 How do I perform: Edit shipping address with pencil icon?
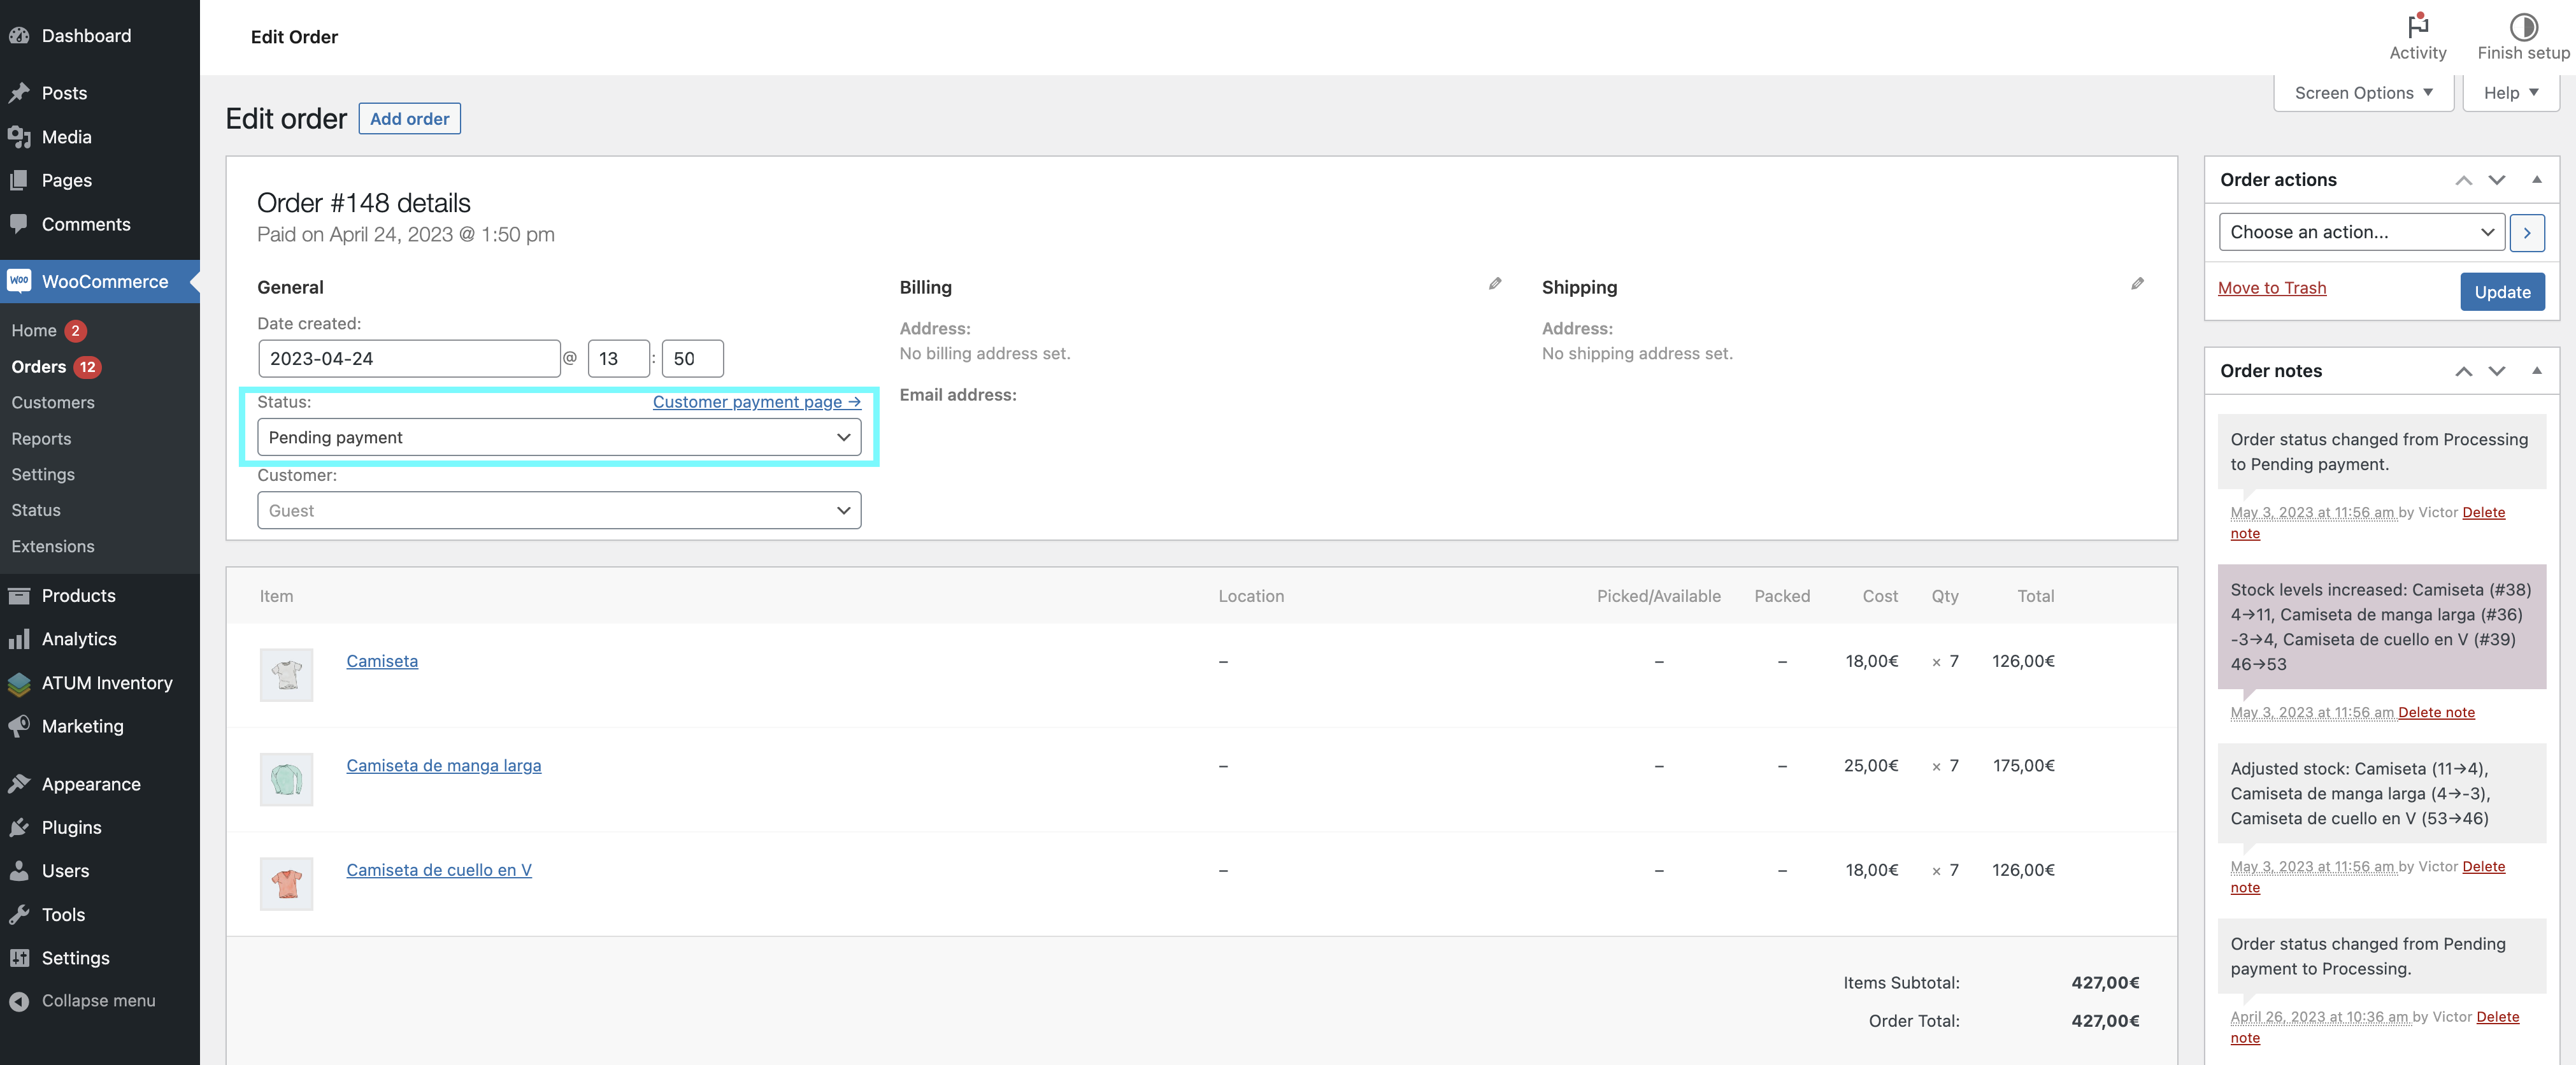2137,284
